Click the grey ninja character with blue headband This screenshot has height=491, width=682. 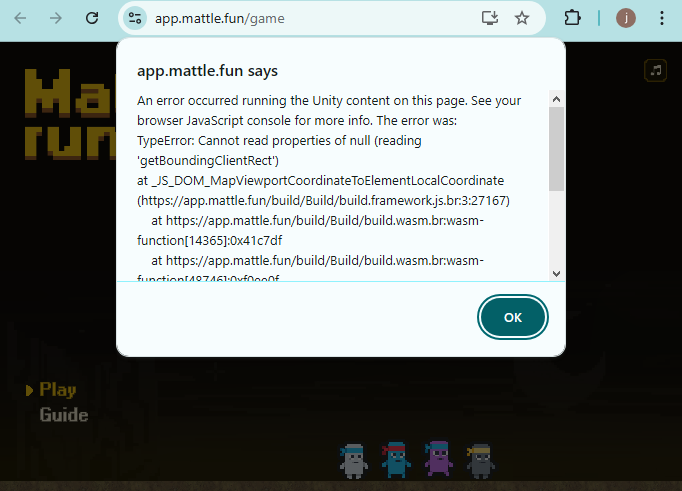354,461
